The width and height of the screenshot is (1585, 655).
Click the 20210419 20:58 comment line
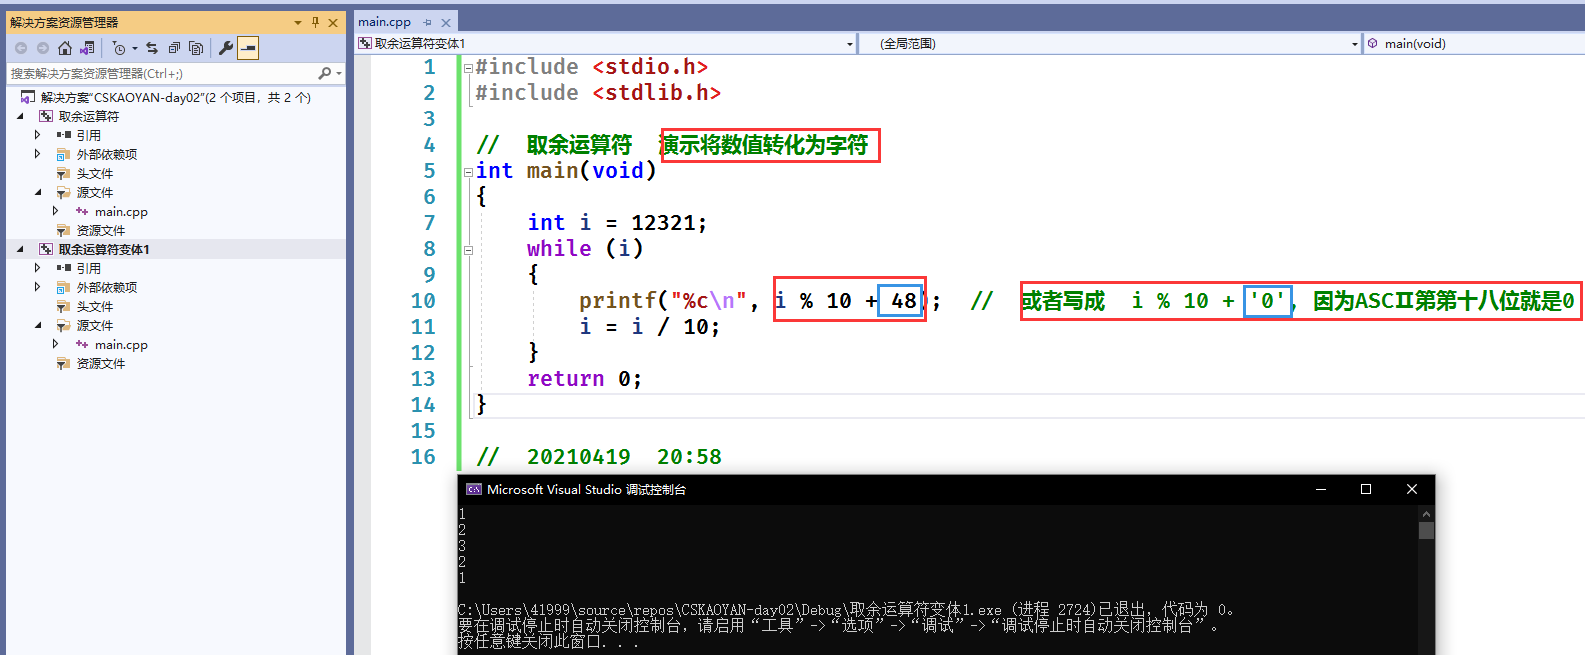pos(599,457)
